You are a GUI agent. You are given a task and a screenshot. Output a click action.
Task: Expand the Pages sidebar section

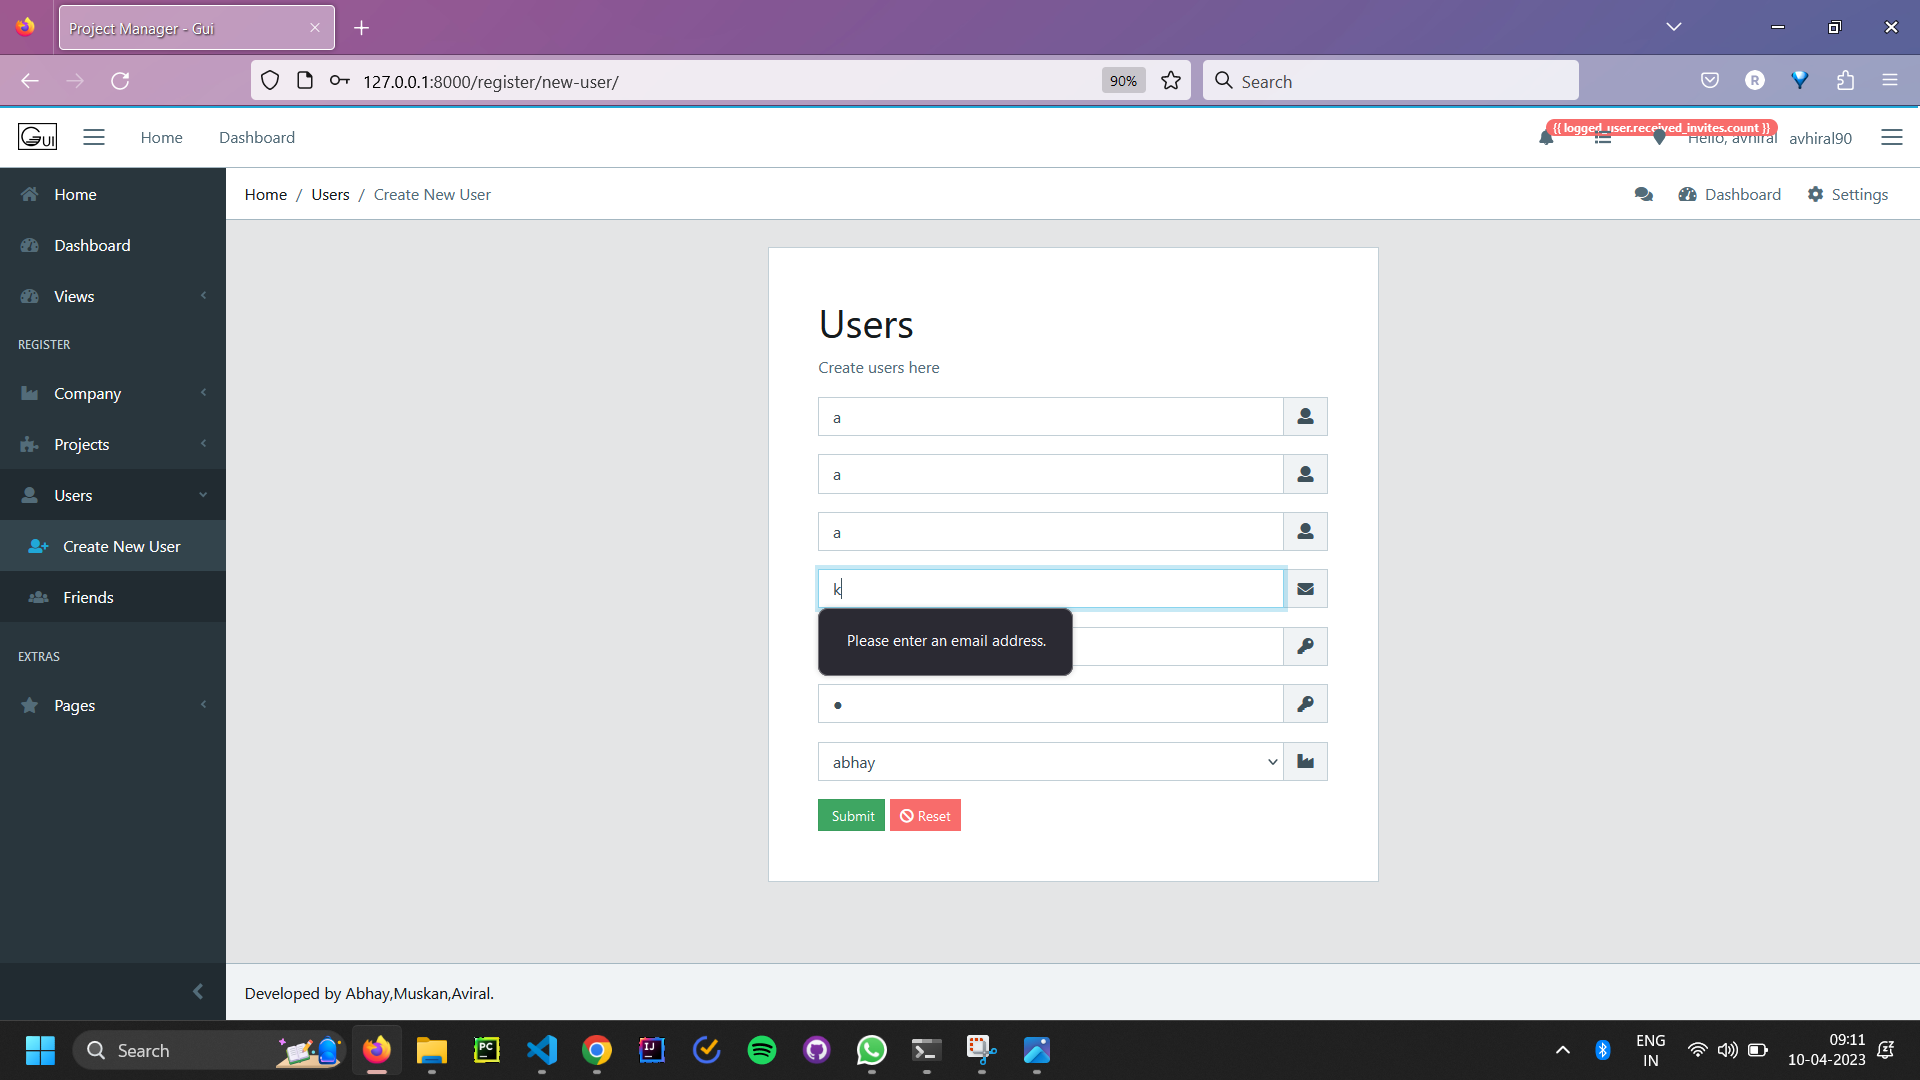click(75, 705)
